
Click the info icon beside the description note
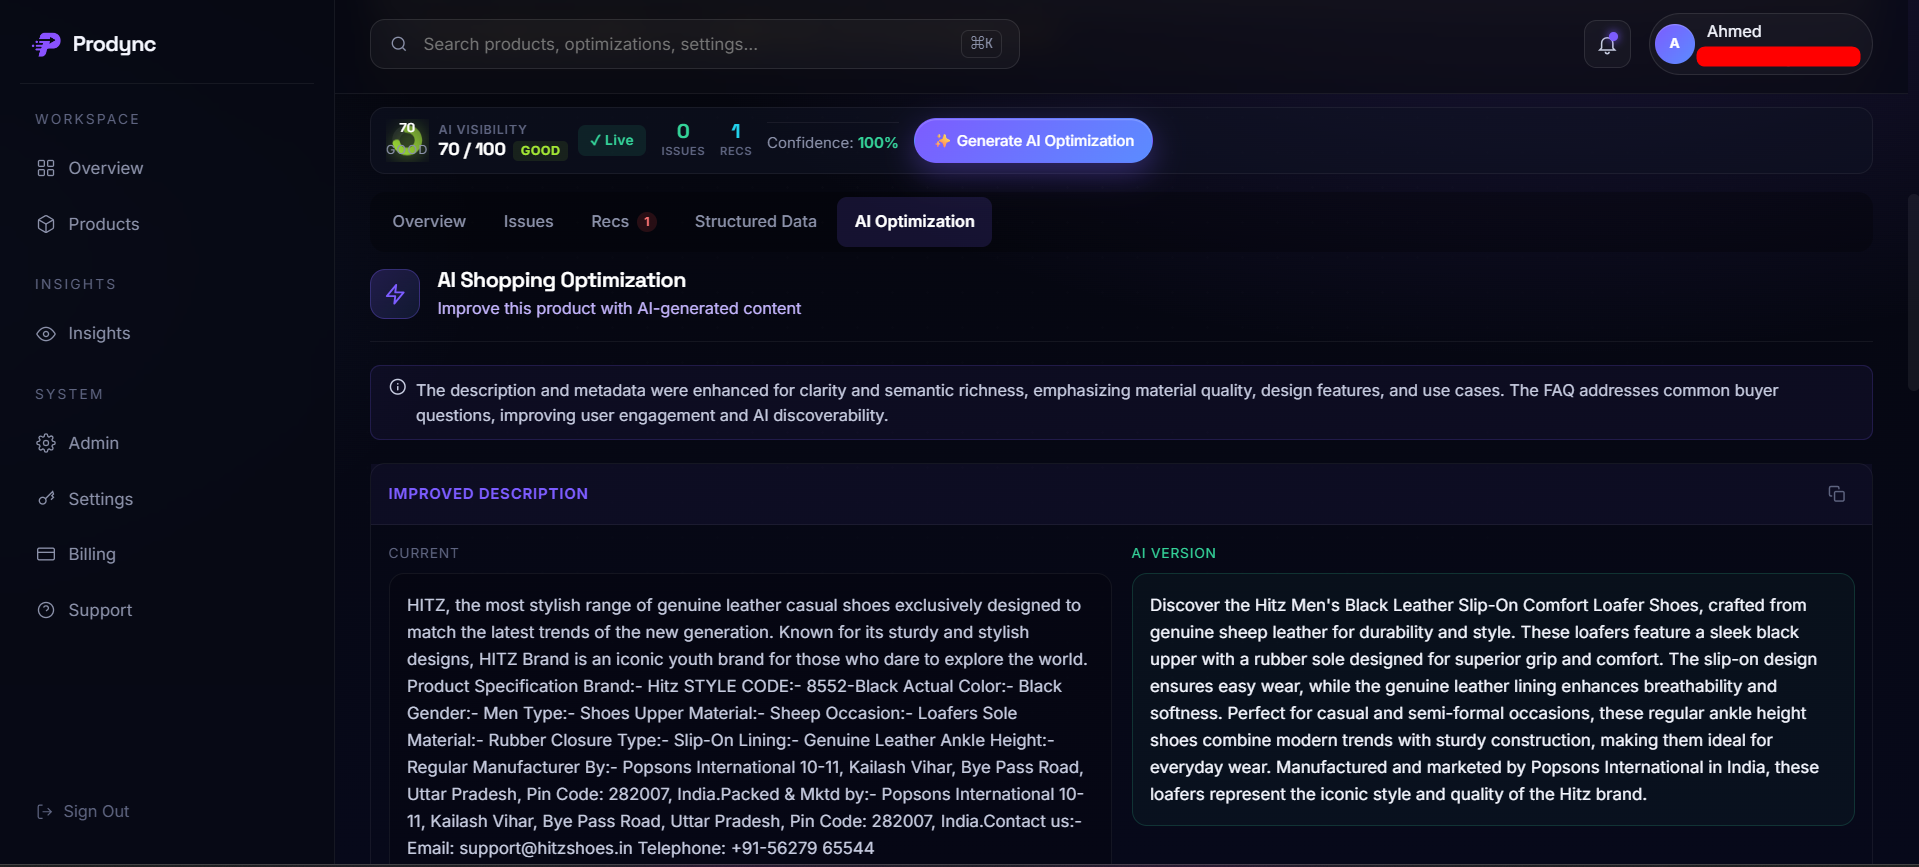[x=398, y=388]
